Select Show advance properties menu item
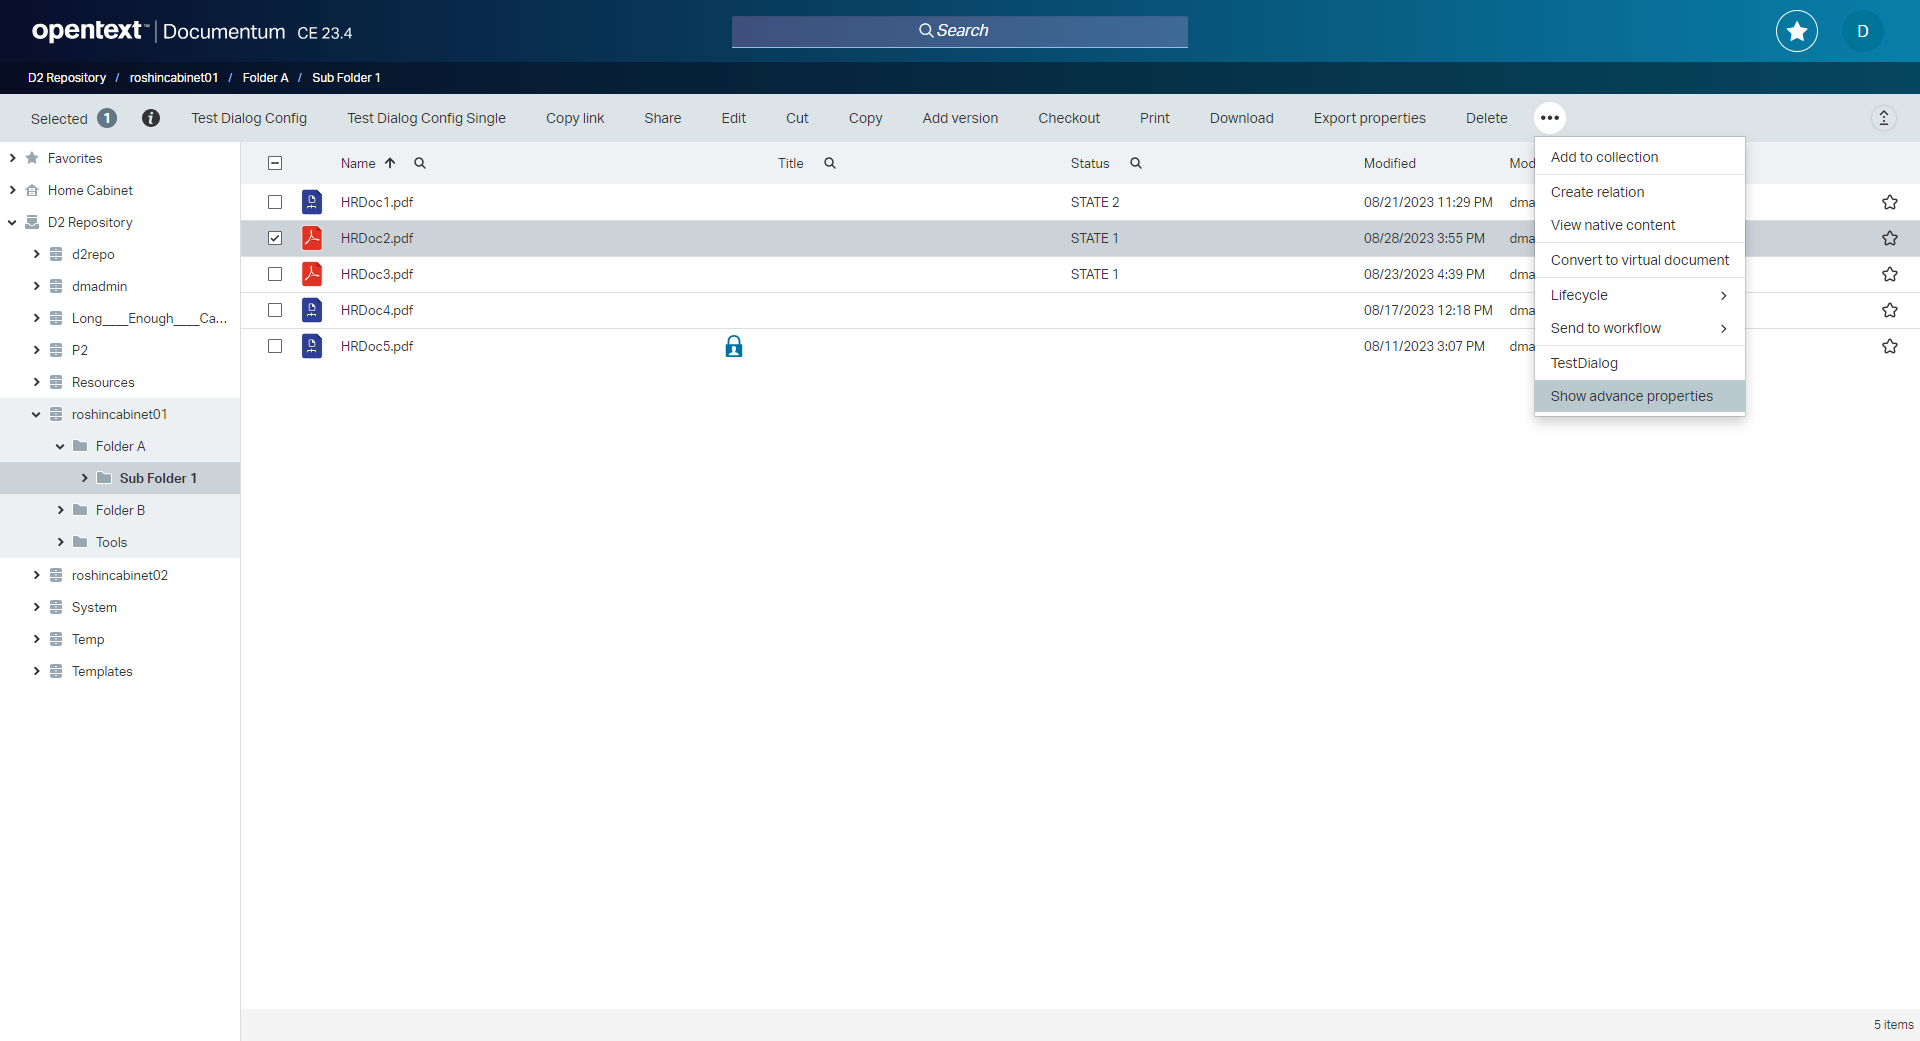Viewport: 1920px width, 1041px height. 1640,396
